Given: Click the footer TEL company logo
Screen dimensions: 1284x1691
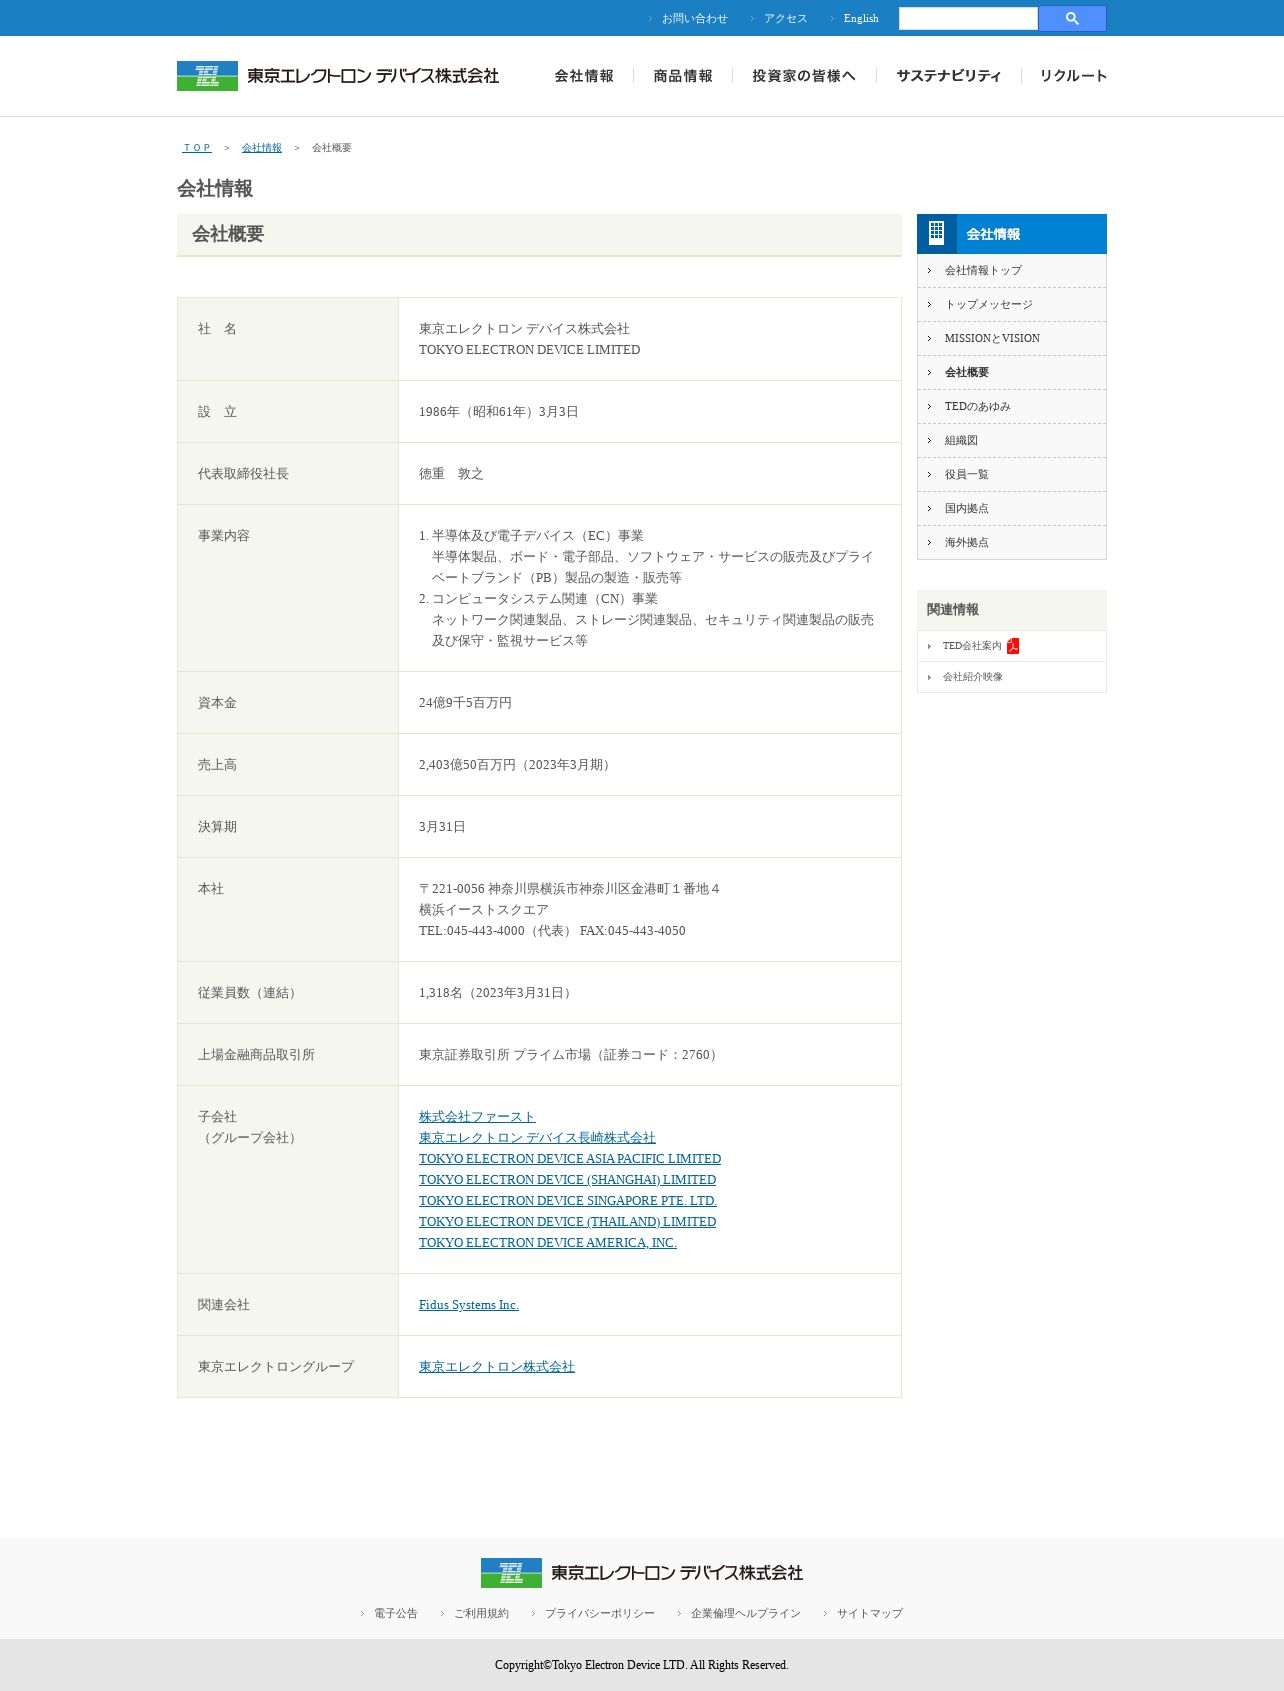Looking at the screenshot, I should (642, 1573).
